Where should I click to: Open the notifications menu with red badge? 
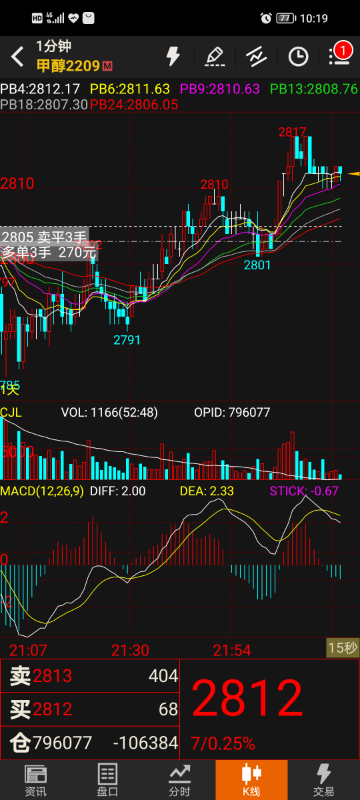pos(340,54)
